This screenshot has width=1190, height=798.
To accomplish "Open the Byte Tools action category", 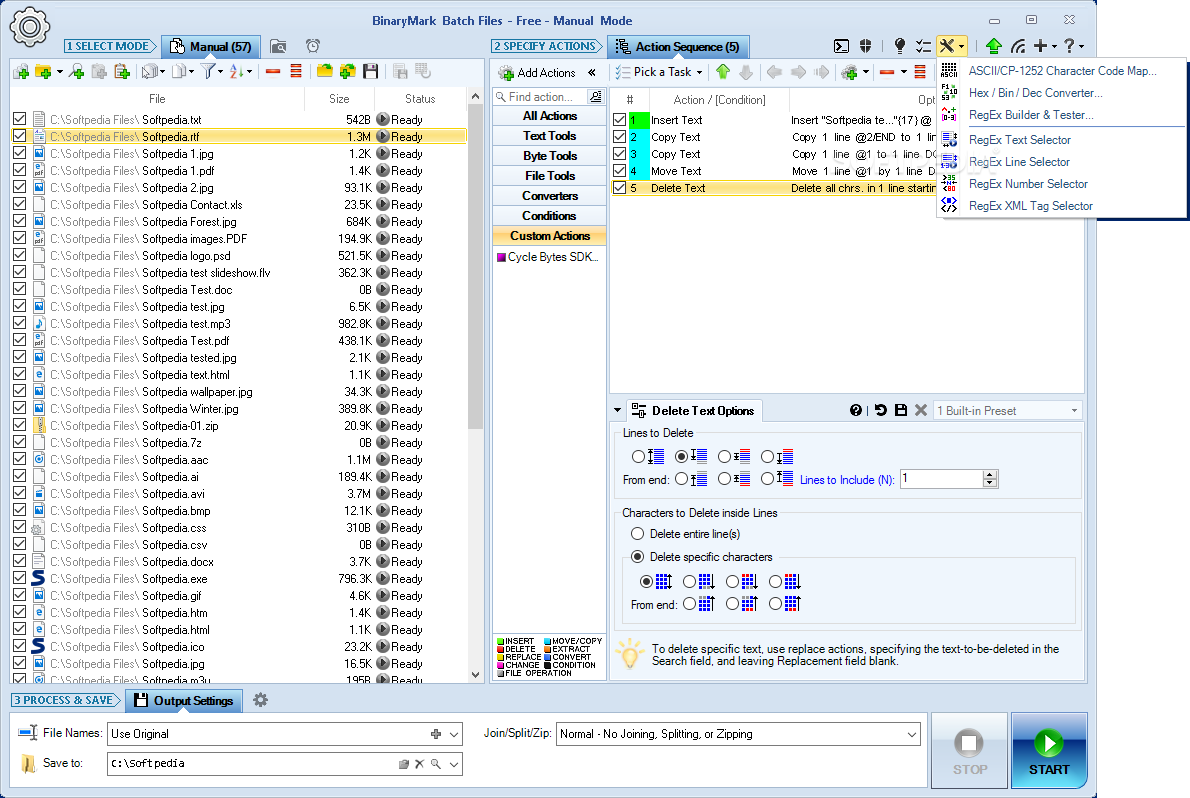I will point(549,156).
